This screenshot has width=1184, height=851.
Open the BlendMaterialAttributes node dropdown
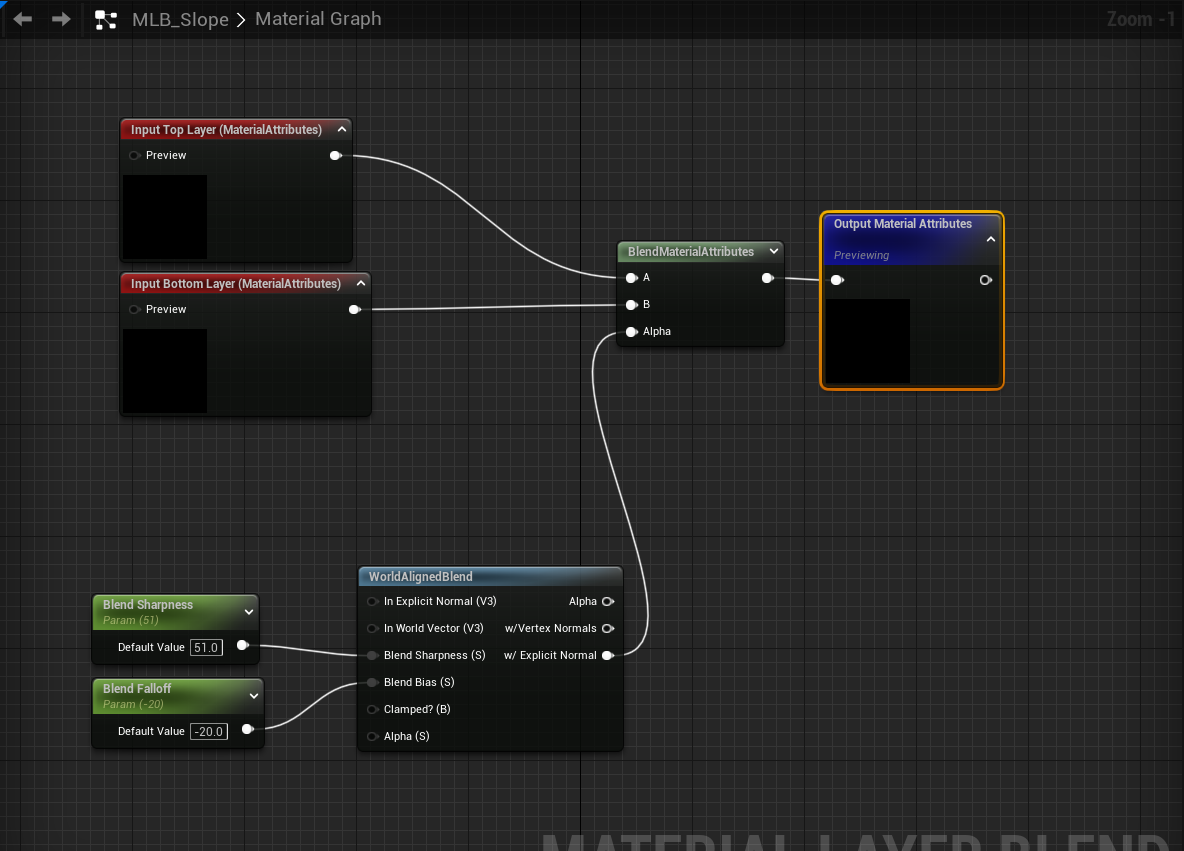(774, 251)
